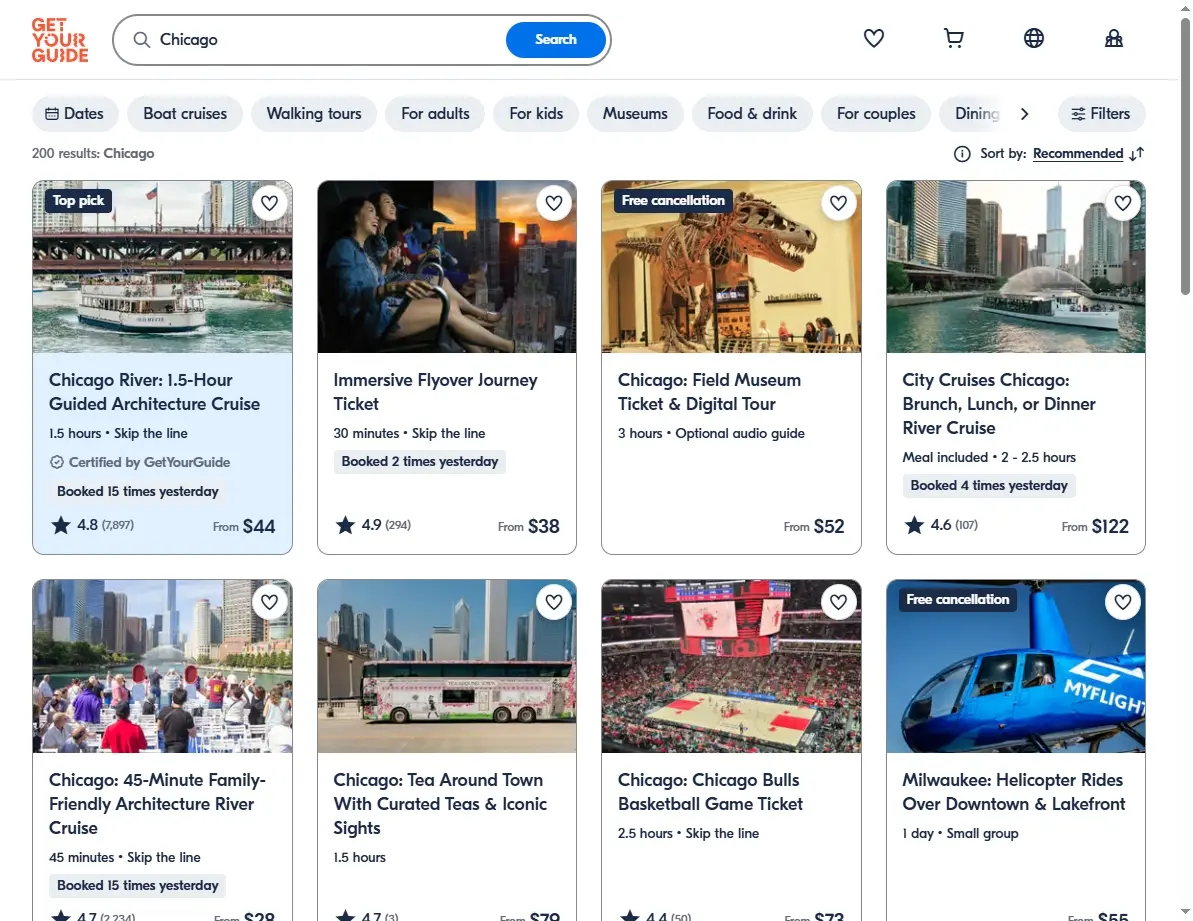Select the Food & drink filter chip
Viewport: 1193px width, 921px height.
pos(752,114)
